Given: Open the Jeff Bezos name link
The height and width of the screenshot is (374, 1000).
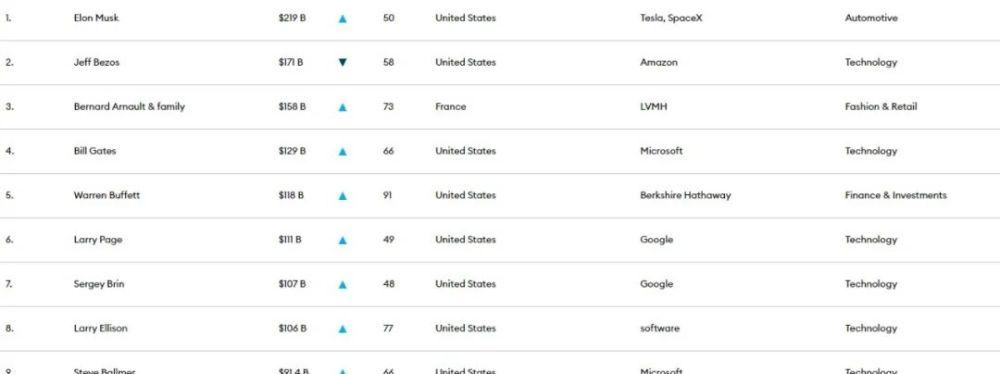Looking at the screenshot, I should [96, 63].
